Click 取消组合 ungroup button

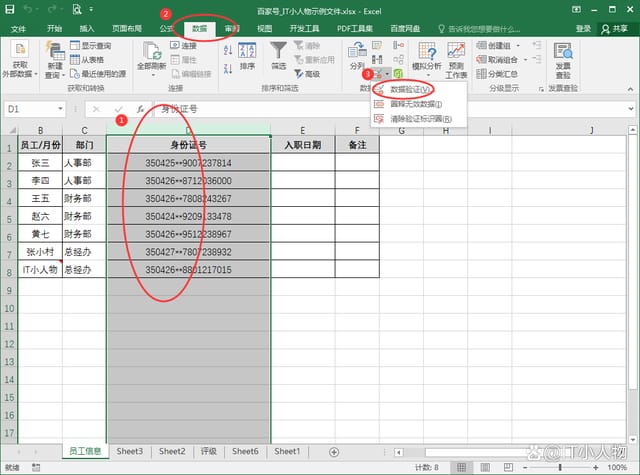497,60
